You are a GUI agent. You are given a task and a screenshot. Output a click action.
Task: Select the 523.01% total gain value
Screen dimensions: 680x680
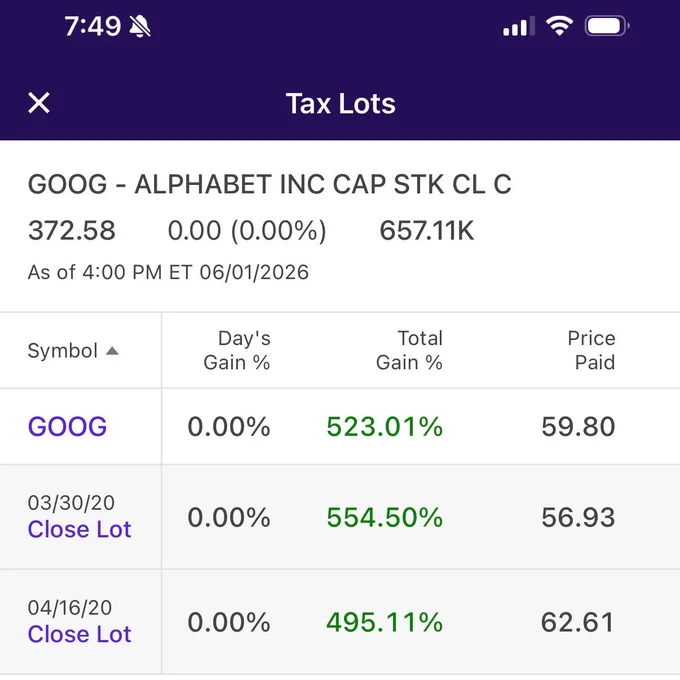coord(385,426)
